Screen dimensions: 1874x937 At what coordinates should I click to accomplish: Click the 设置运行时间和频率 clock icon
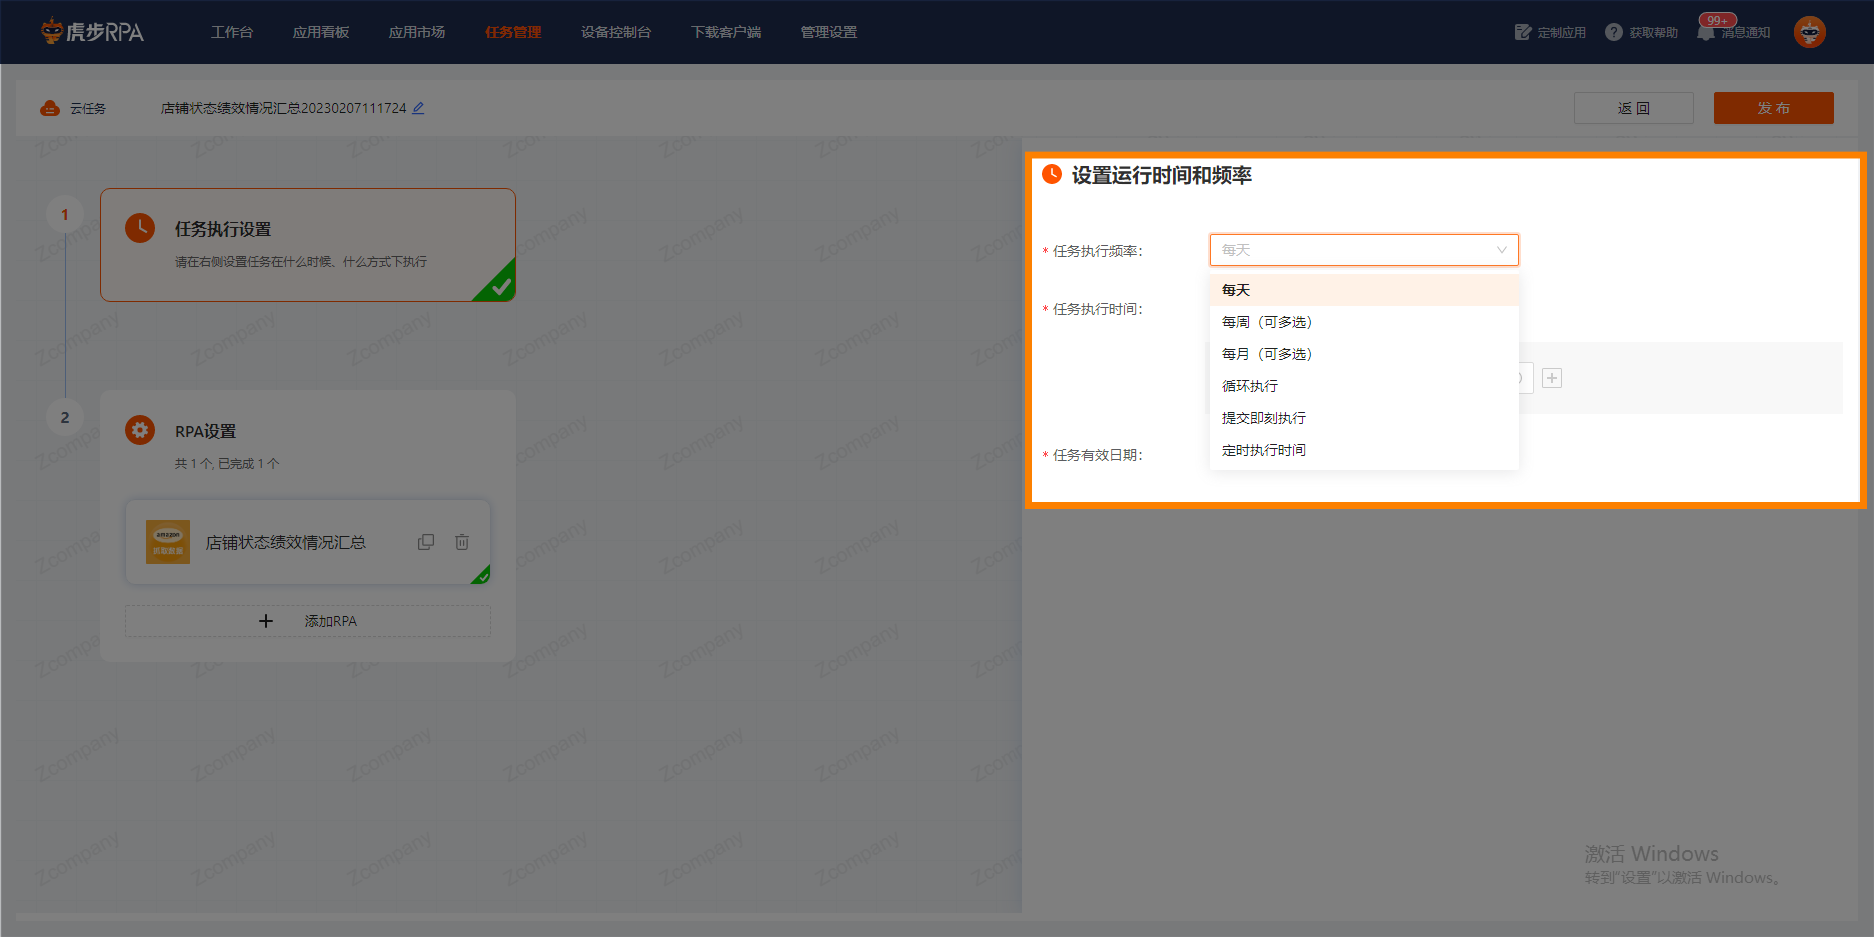pyautogui.click(x=1052, y=174)
